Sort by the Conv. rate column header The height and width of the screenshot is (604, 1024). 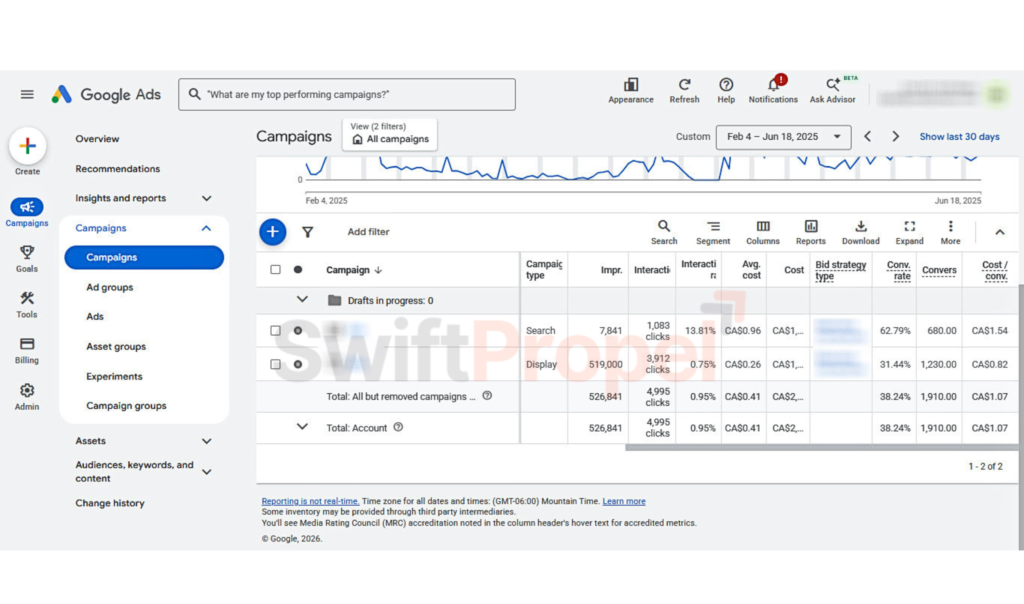[x=899, y=270]
